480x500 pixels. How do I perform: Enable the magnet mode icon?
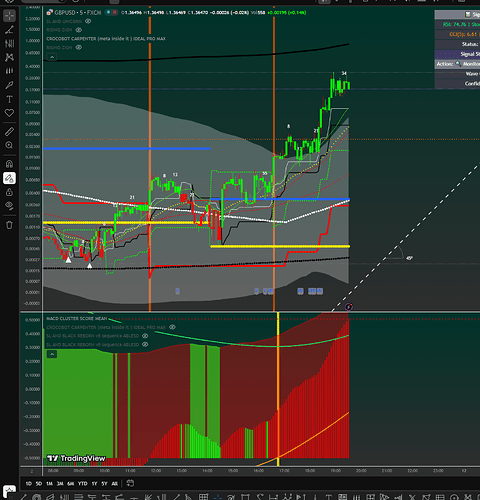(9, 164)
